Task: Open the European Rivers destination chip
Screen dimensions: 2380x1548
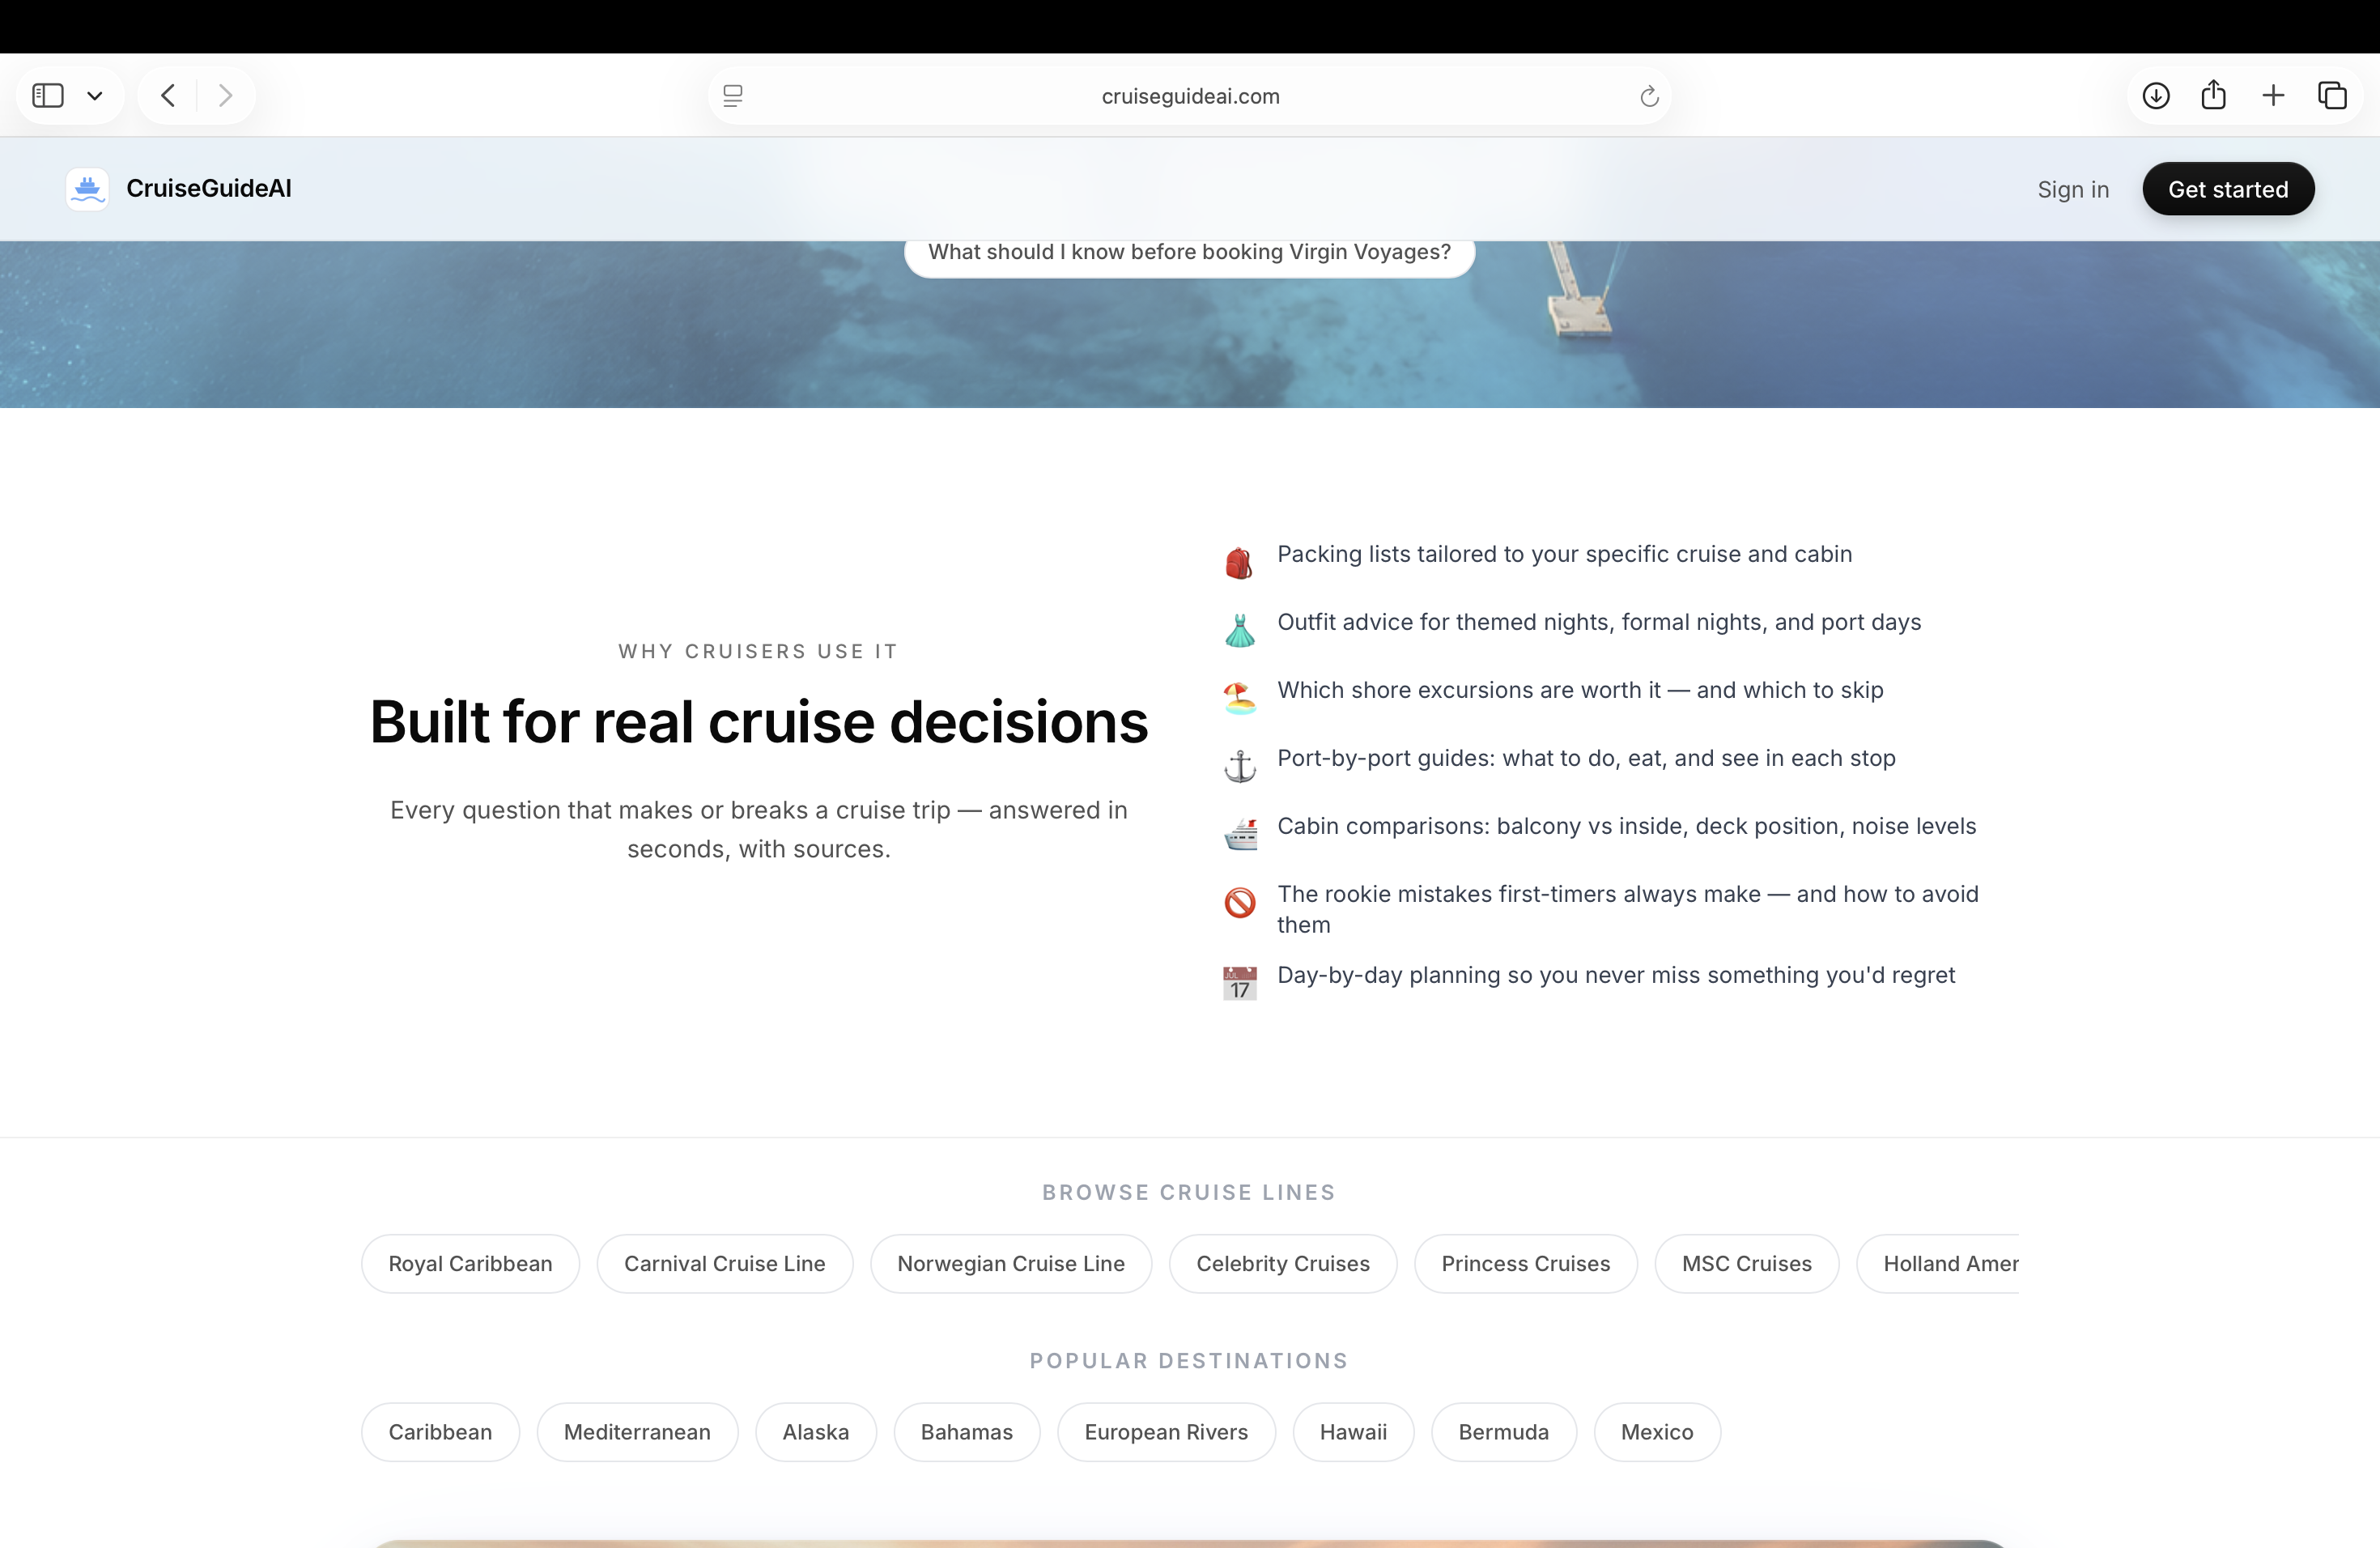Action: (1166, 1432)
